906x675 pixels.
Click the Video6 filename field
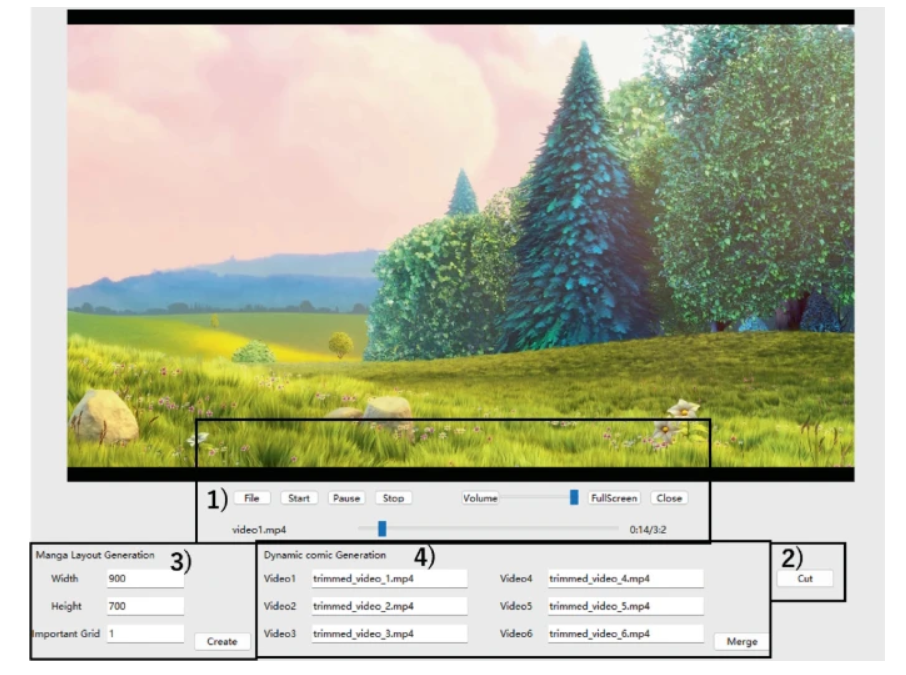624,634
